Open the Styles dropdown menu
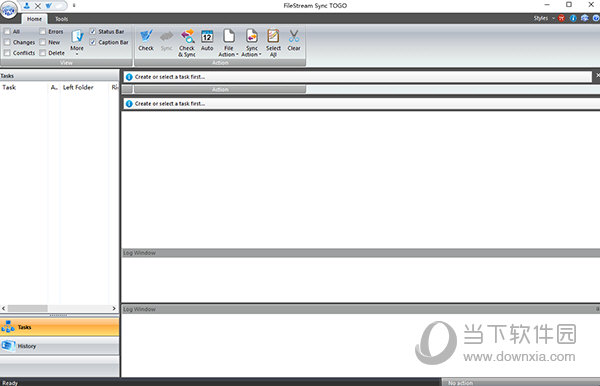This screenshot has width=600, height=386. (544, 18)
